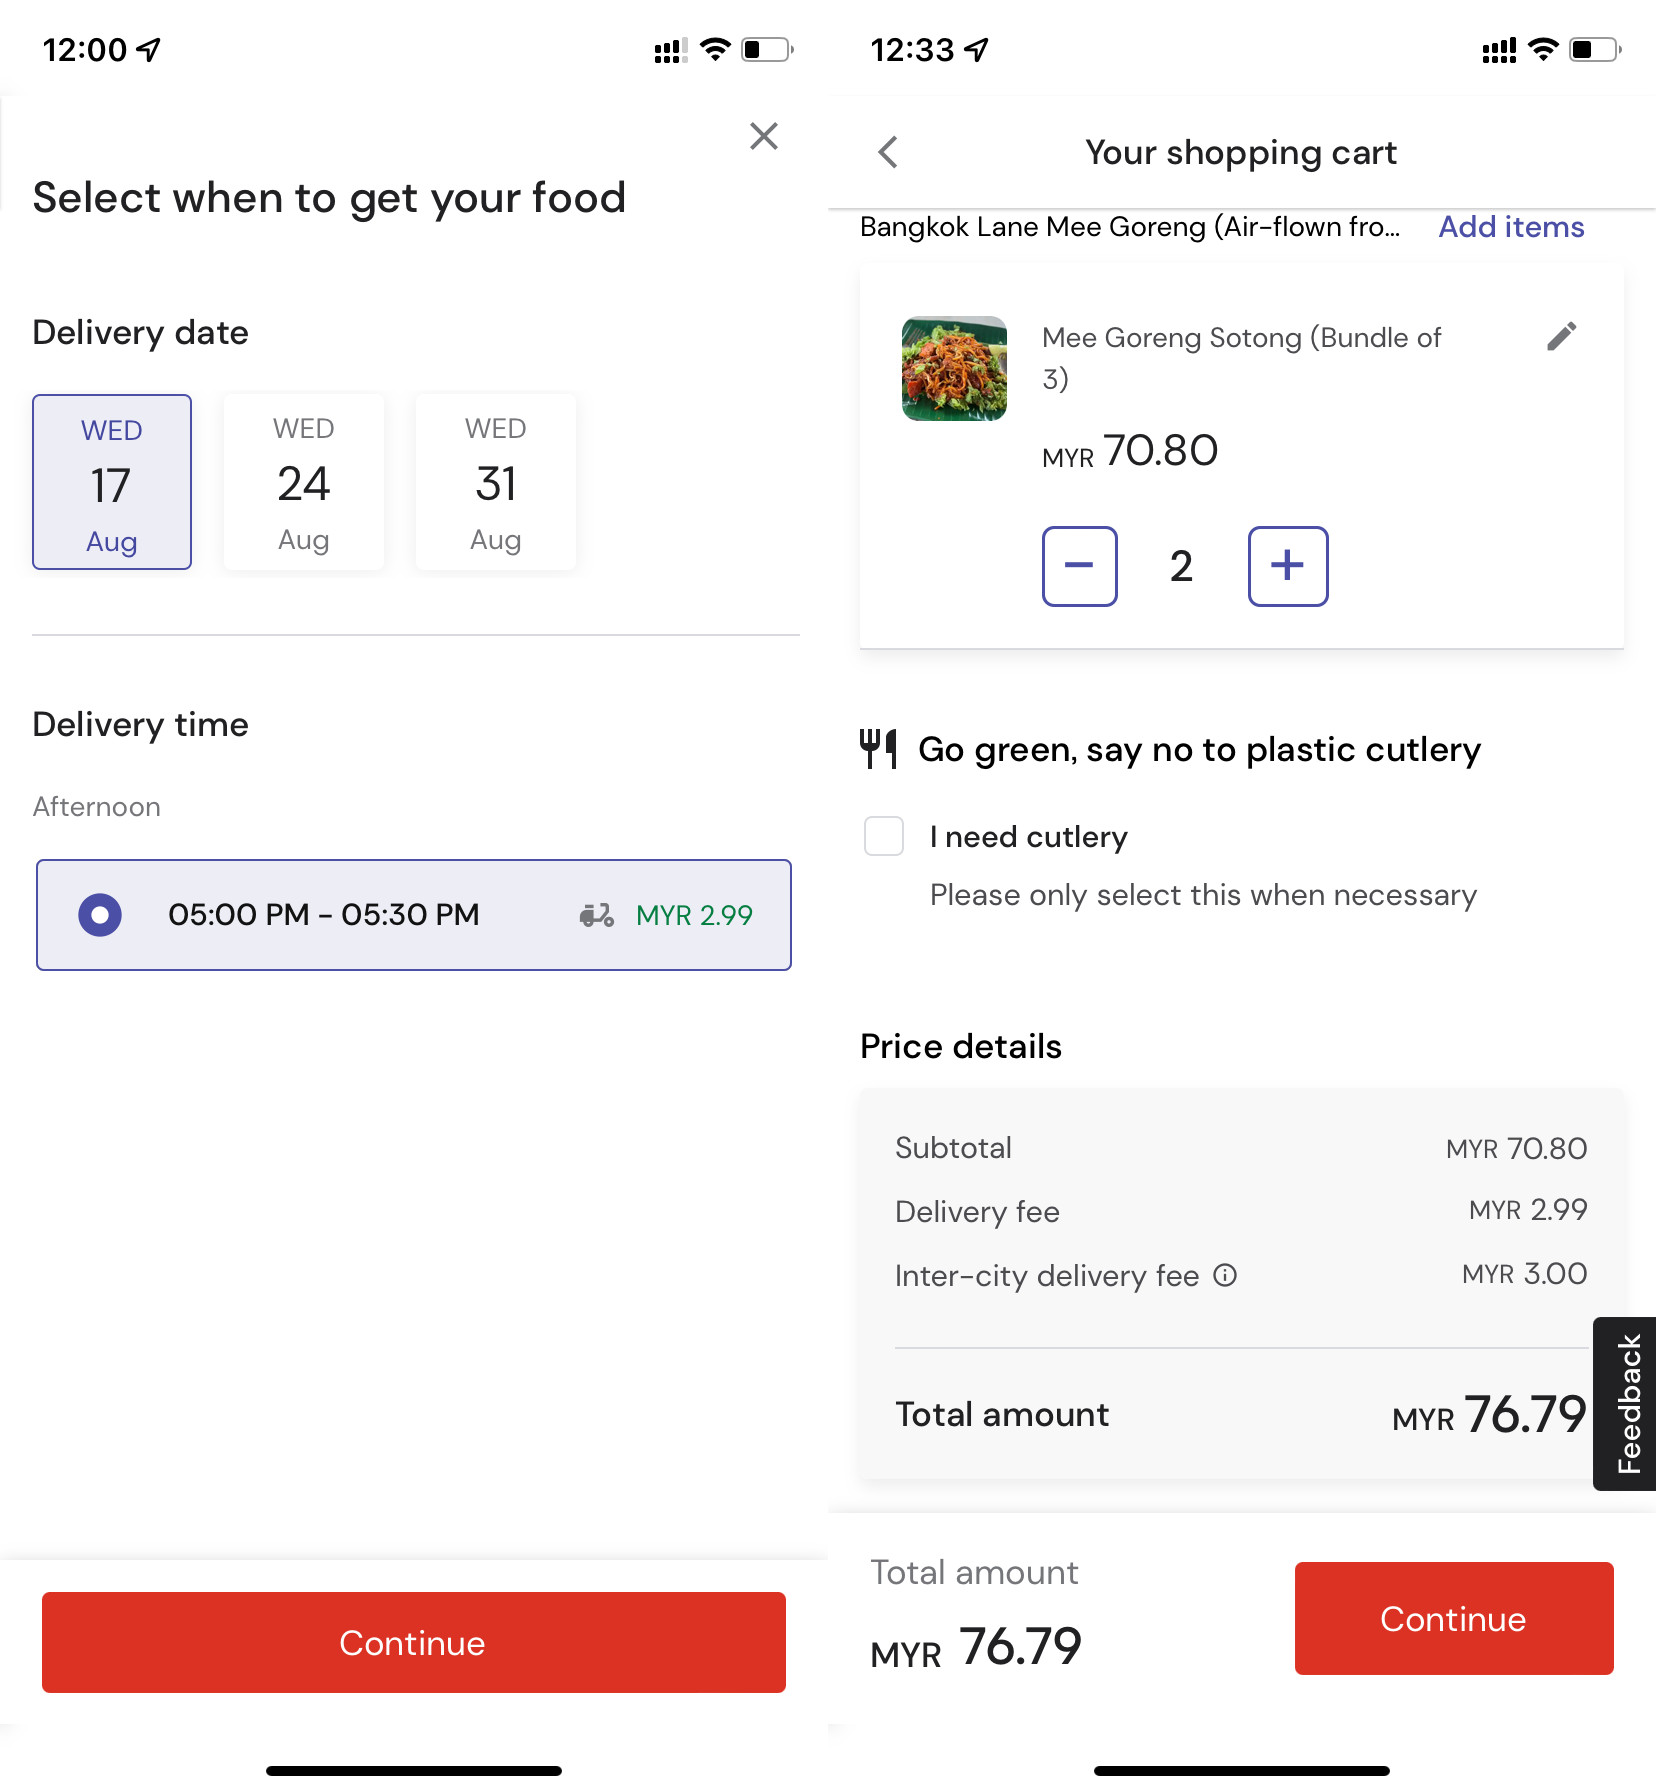Viewport: 1656px width, 1792px height.
Task: Choose Wed 24 Aug delivery date
Action: 304,482
